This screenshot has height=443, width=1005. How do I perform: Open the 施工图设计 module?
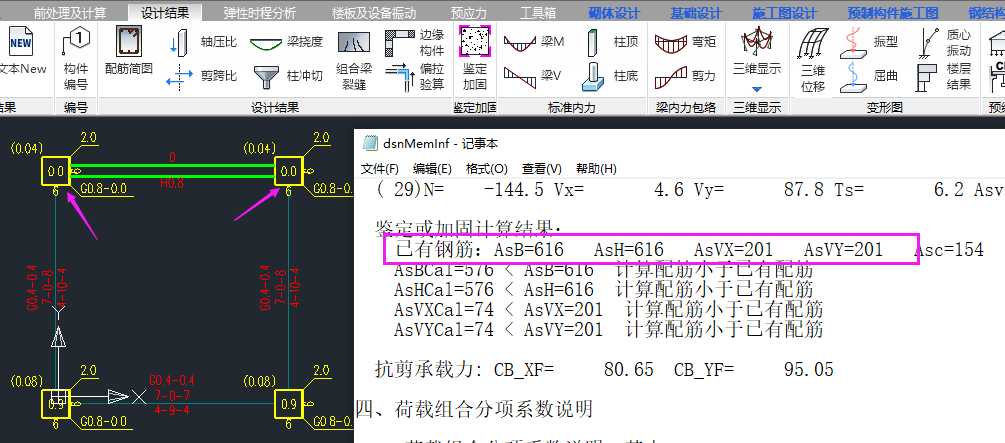coord(785,13)
